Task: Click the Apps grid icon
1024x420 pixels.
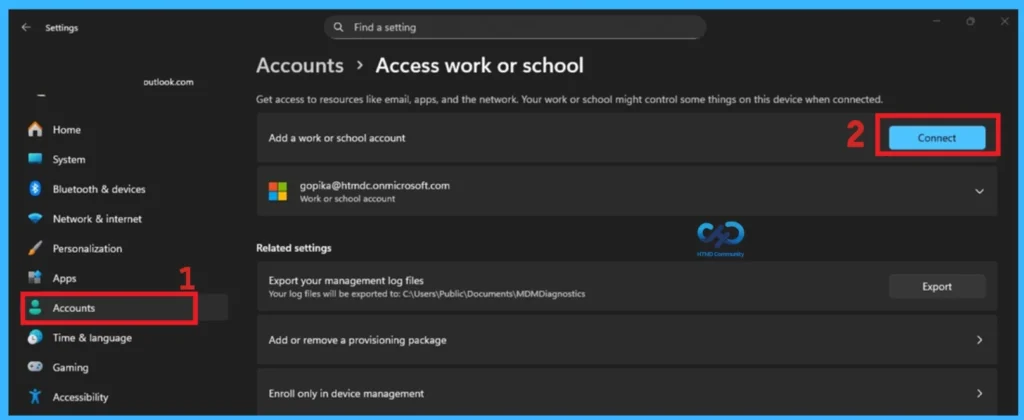Action: [35, 278]
